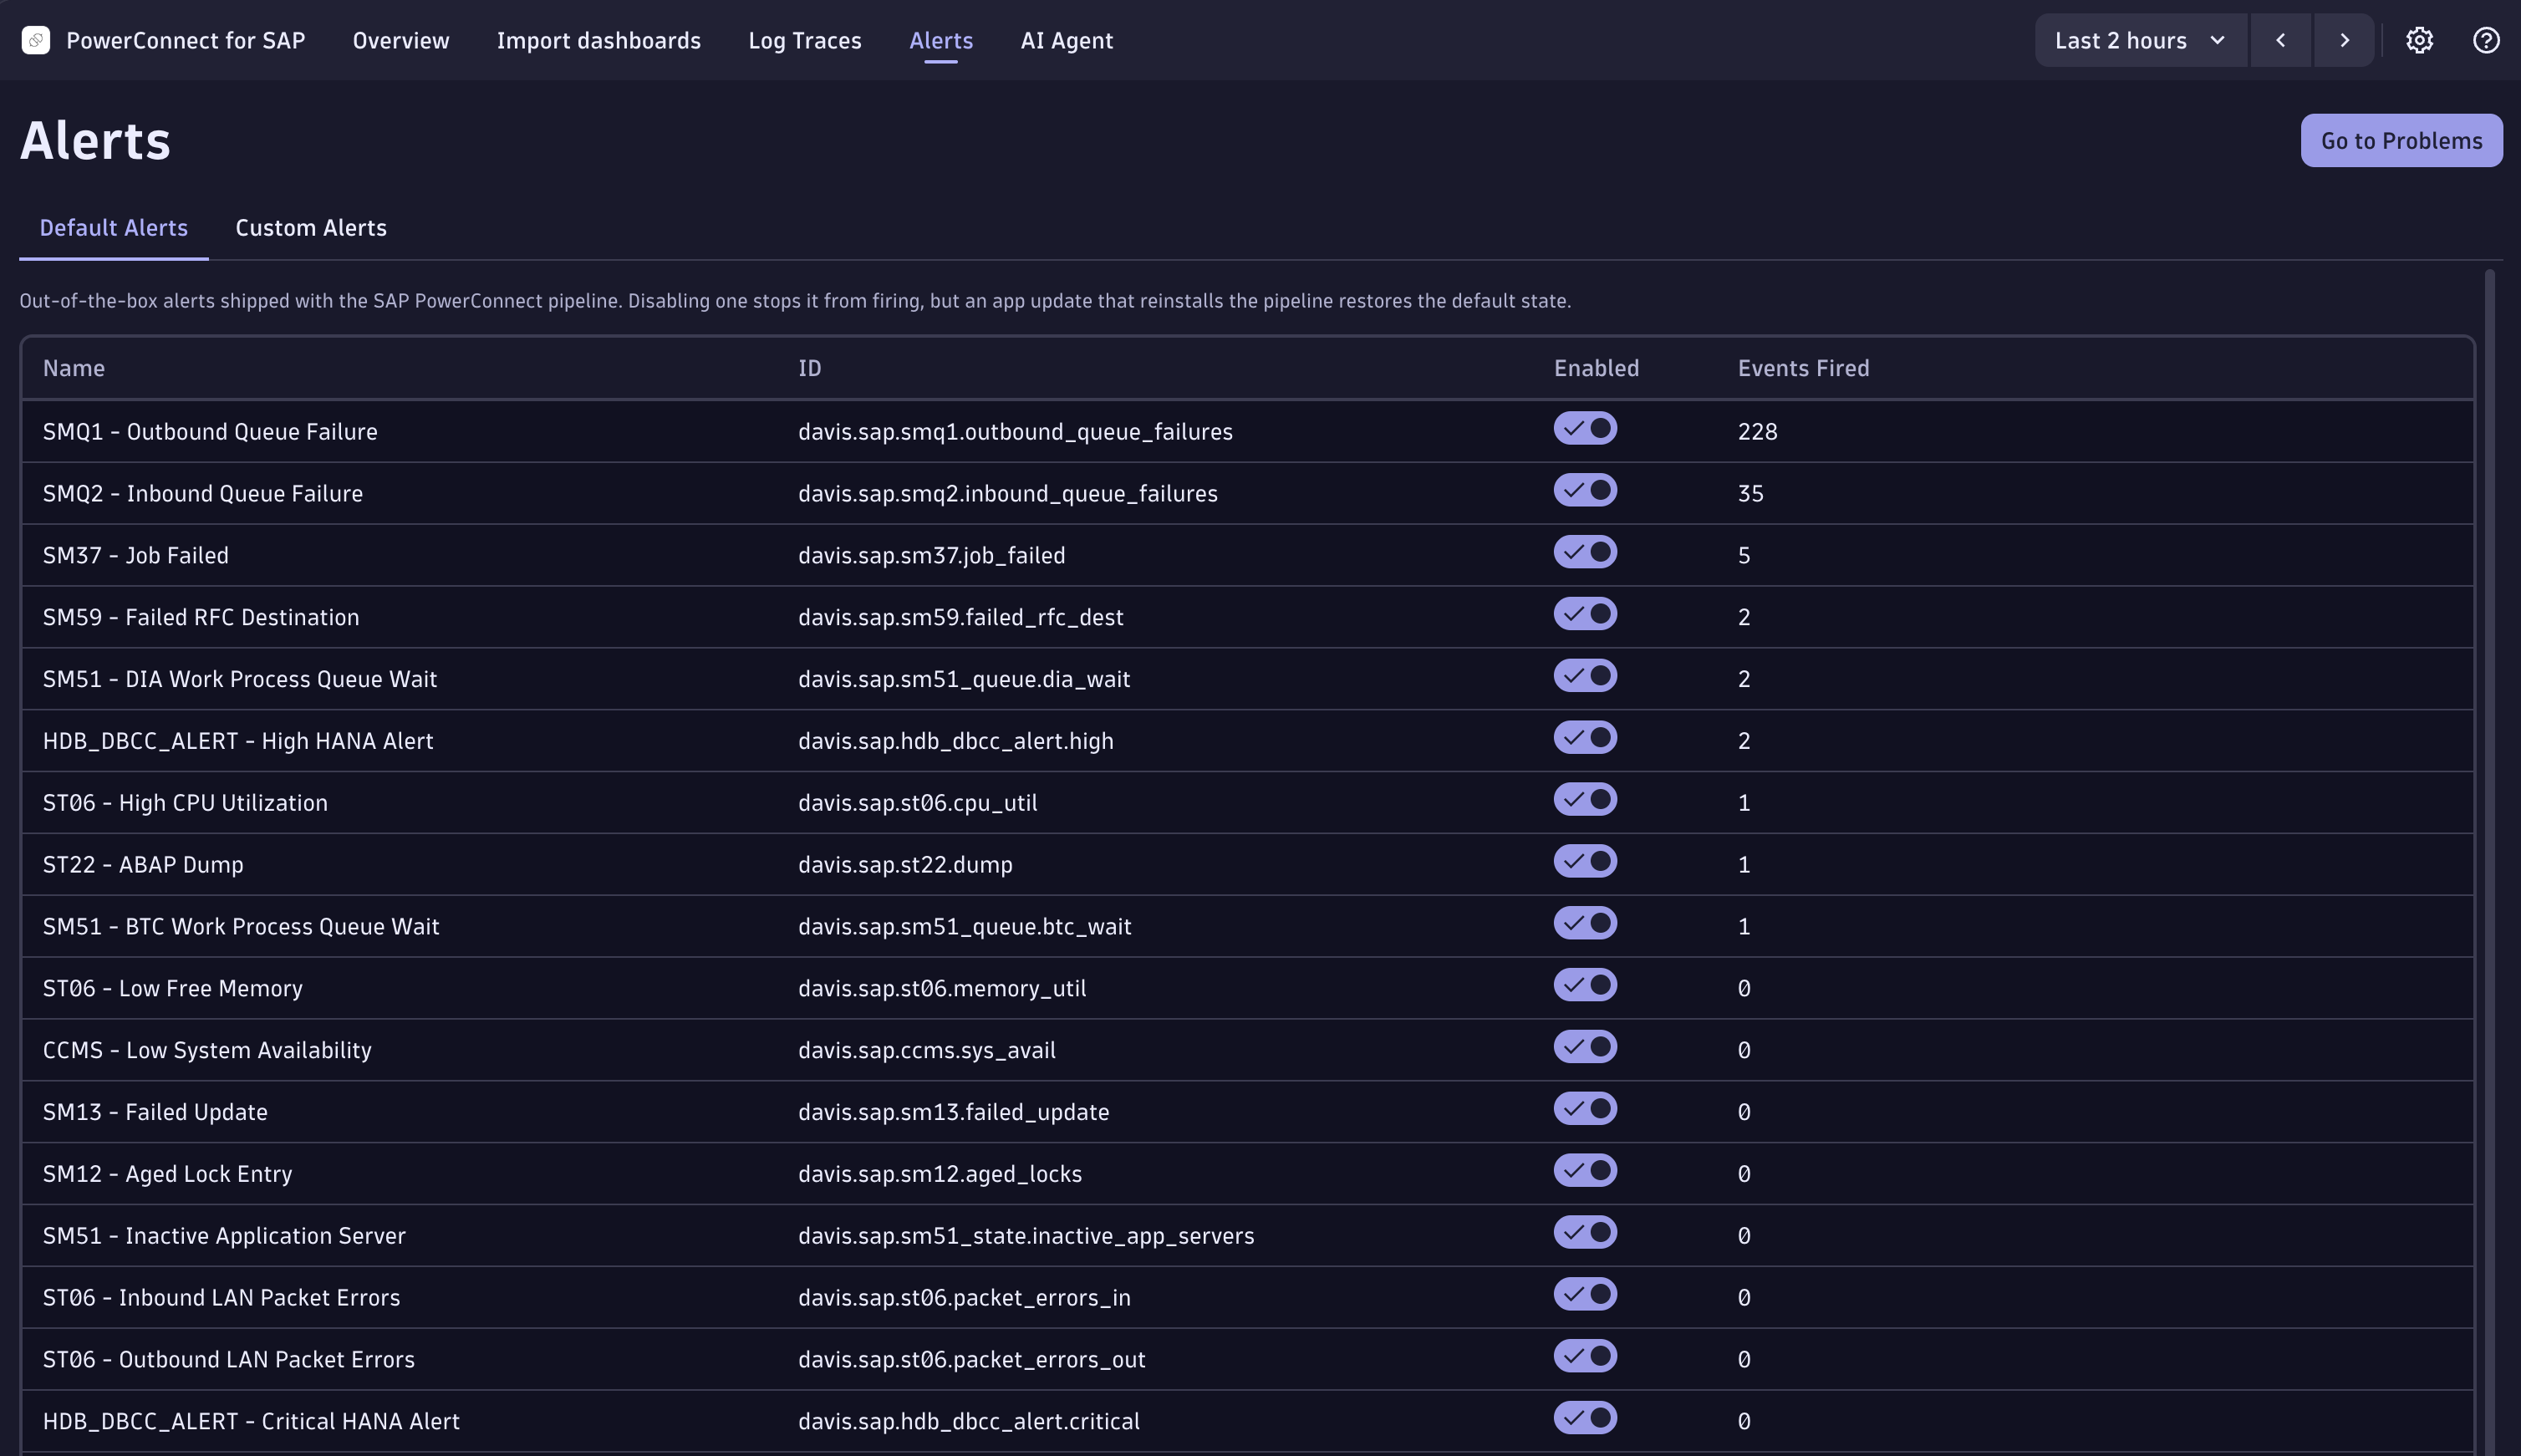Click events fired count 35
2521x1456 pixels.
(x=1750, y=494)
